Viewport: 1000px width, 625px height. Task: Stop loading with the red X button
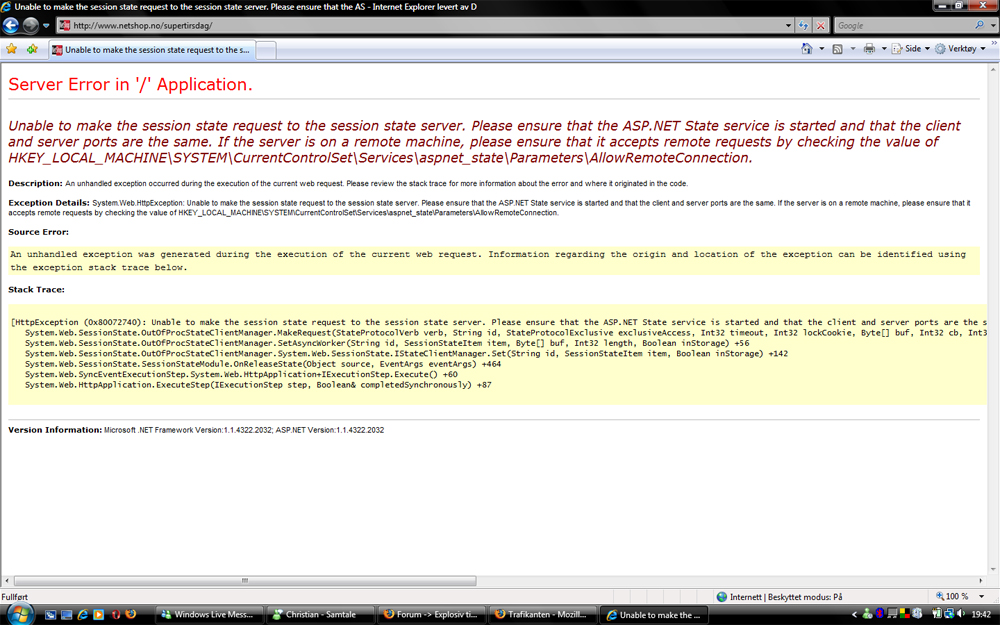click(821, 26)
